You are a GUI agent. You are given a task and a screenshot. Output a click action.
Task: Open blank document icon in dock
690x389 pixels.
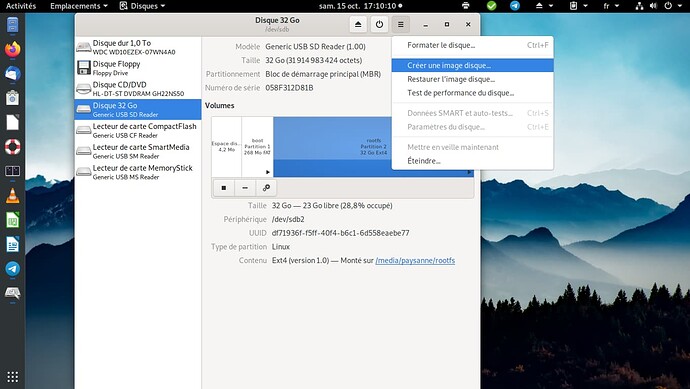[12, 122]
